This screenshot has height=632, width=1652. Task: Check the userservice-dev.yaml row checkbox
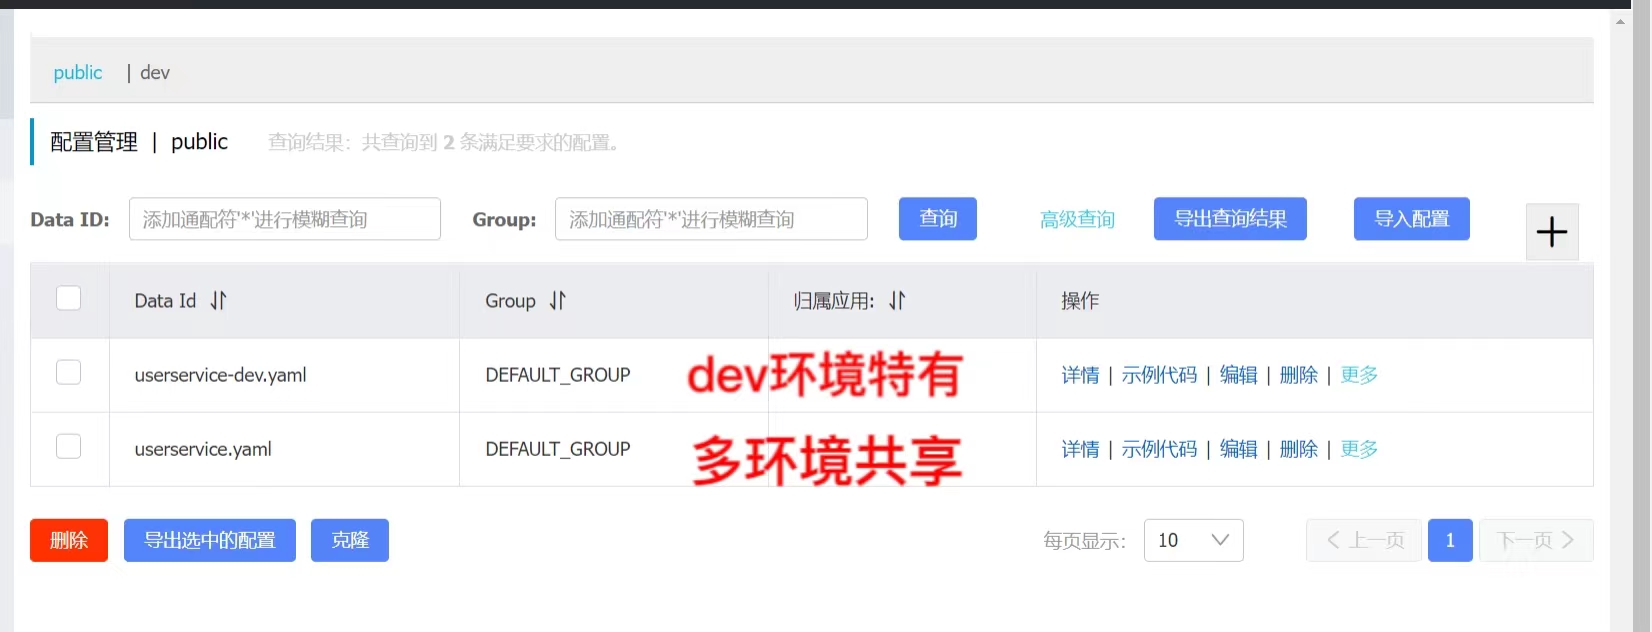pos(69,372)
